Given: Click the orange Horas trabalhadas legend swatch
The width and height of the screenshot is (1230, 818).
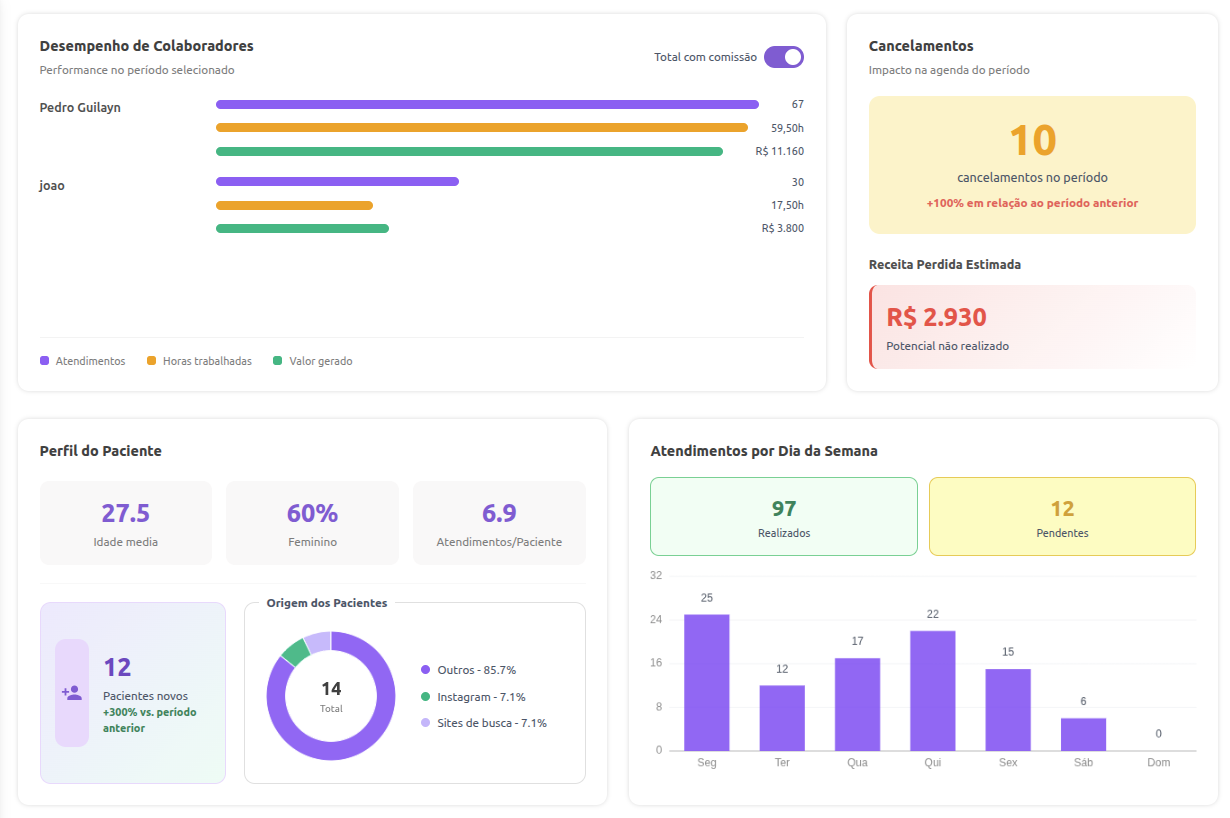Looking at the screenshot, I should click(151, 361).
